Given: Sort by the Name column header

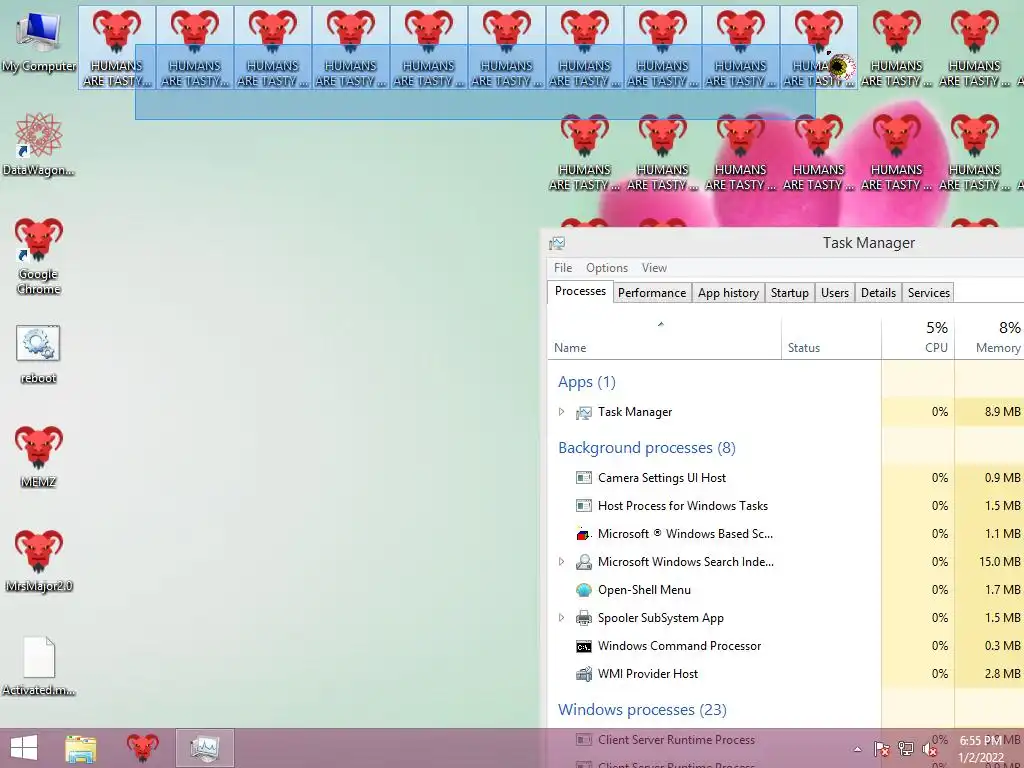Looking at the screenshot, I should tap(664, 338).
